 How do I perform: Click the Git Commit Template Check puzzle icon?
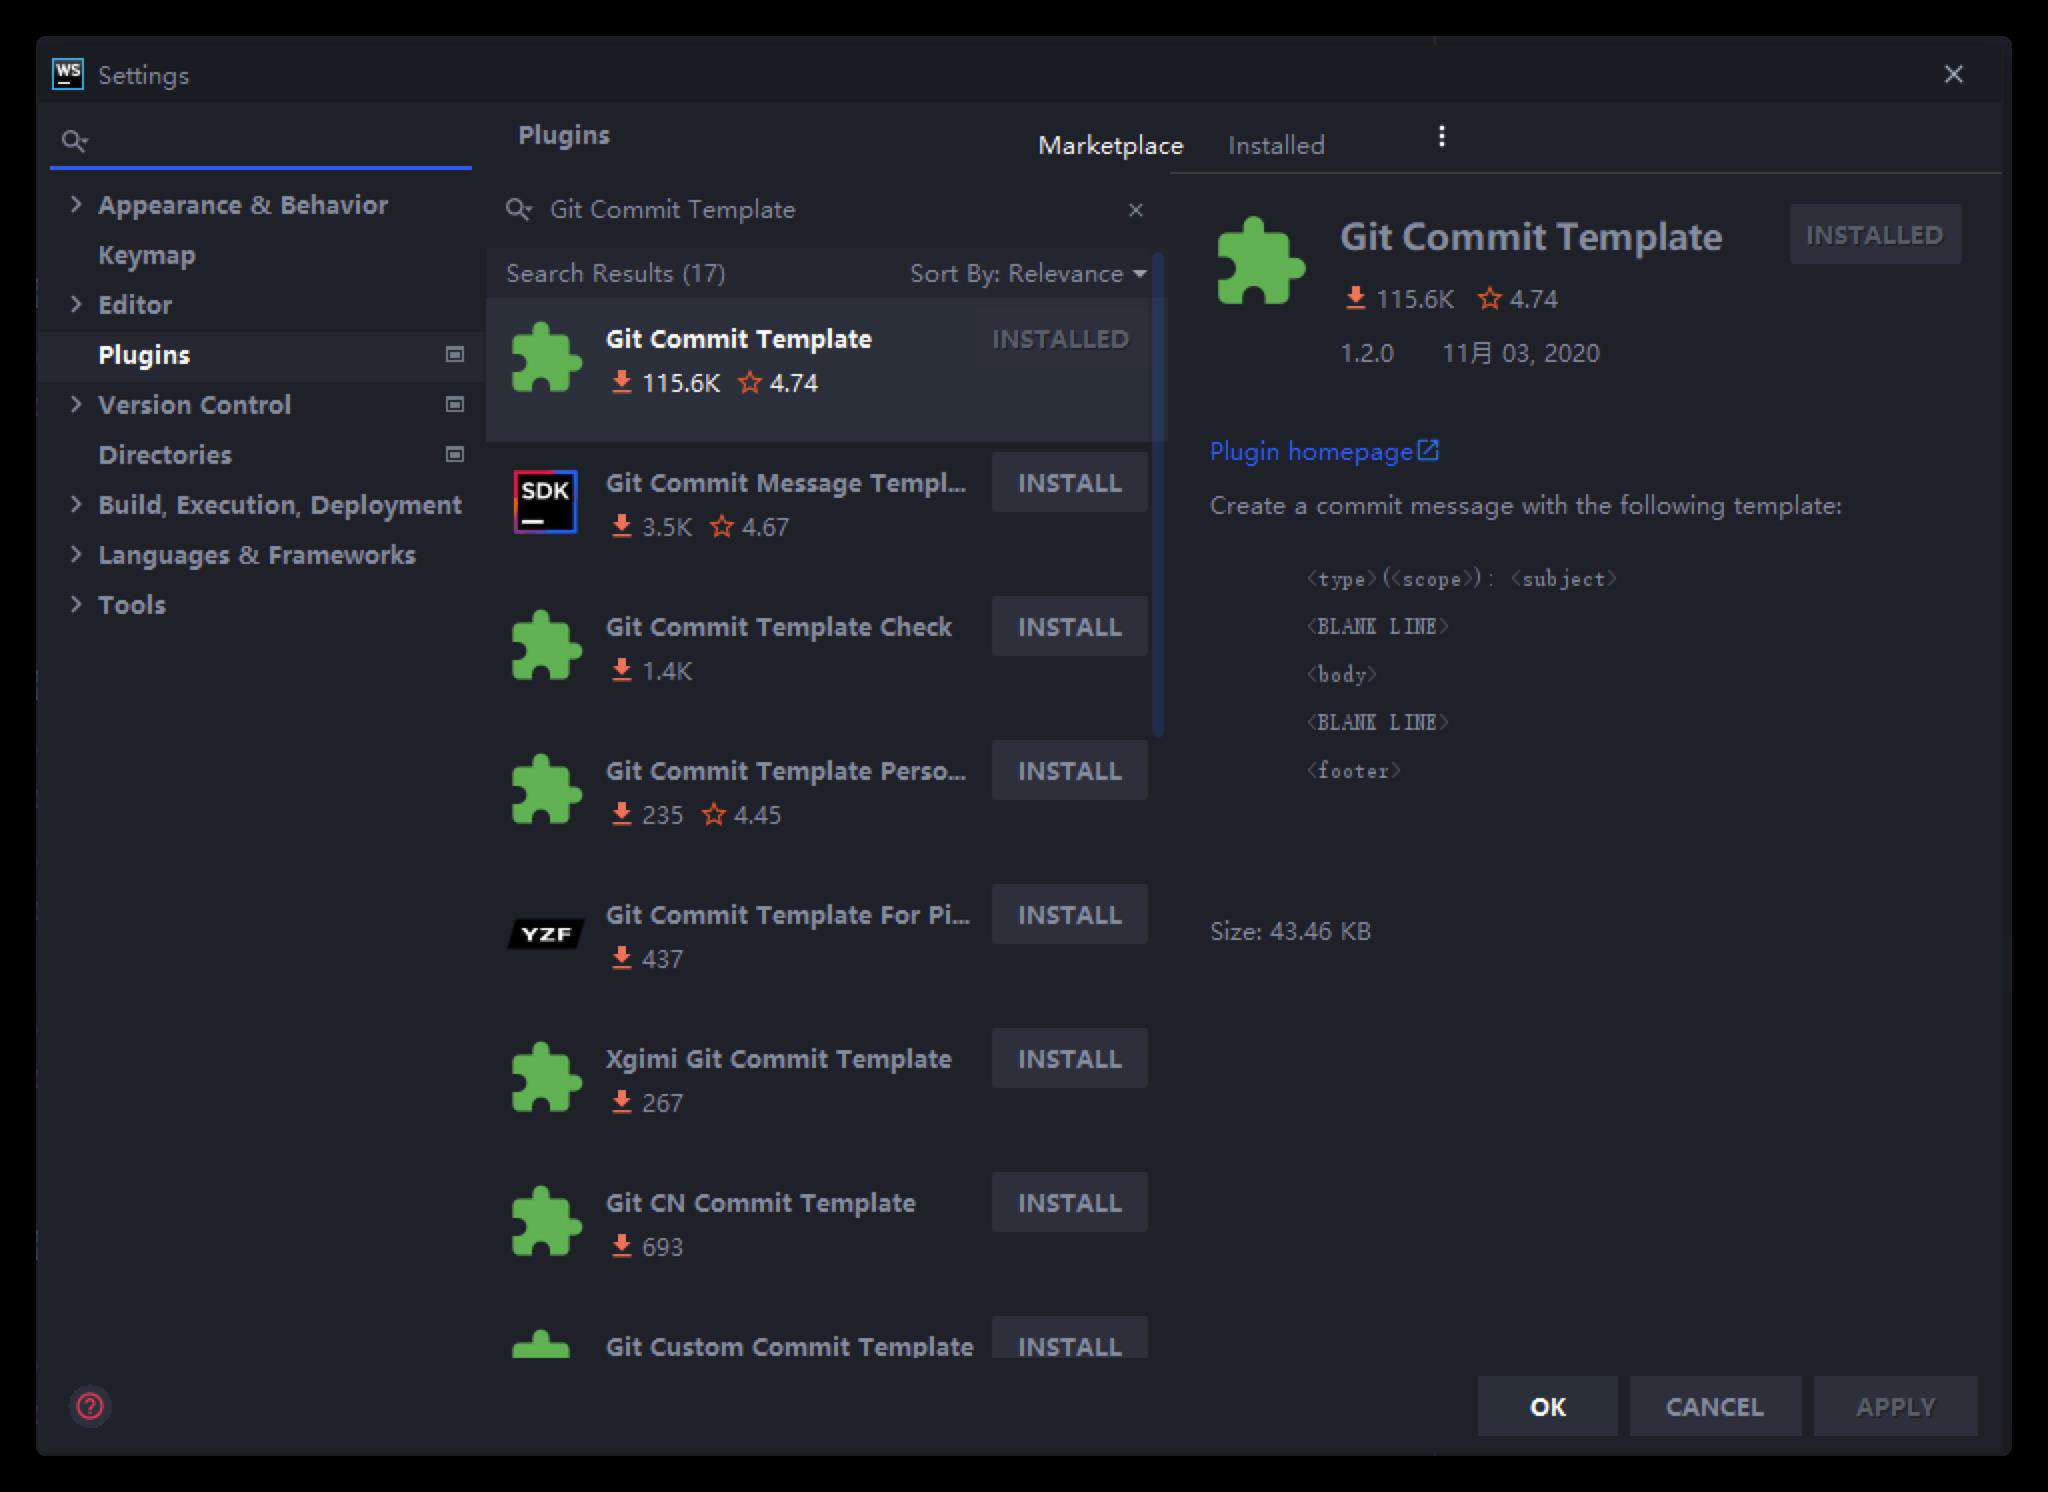546,646
